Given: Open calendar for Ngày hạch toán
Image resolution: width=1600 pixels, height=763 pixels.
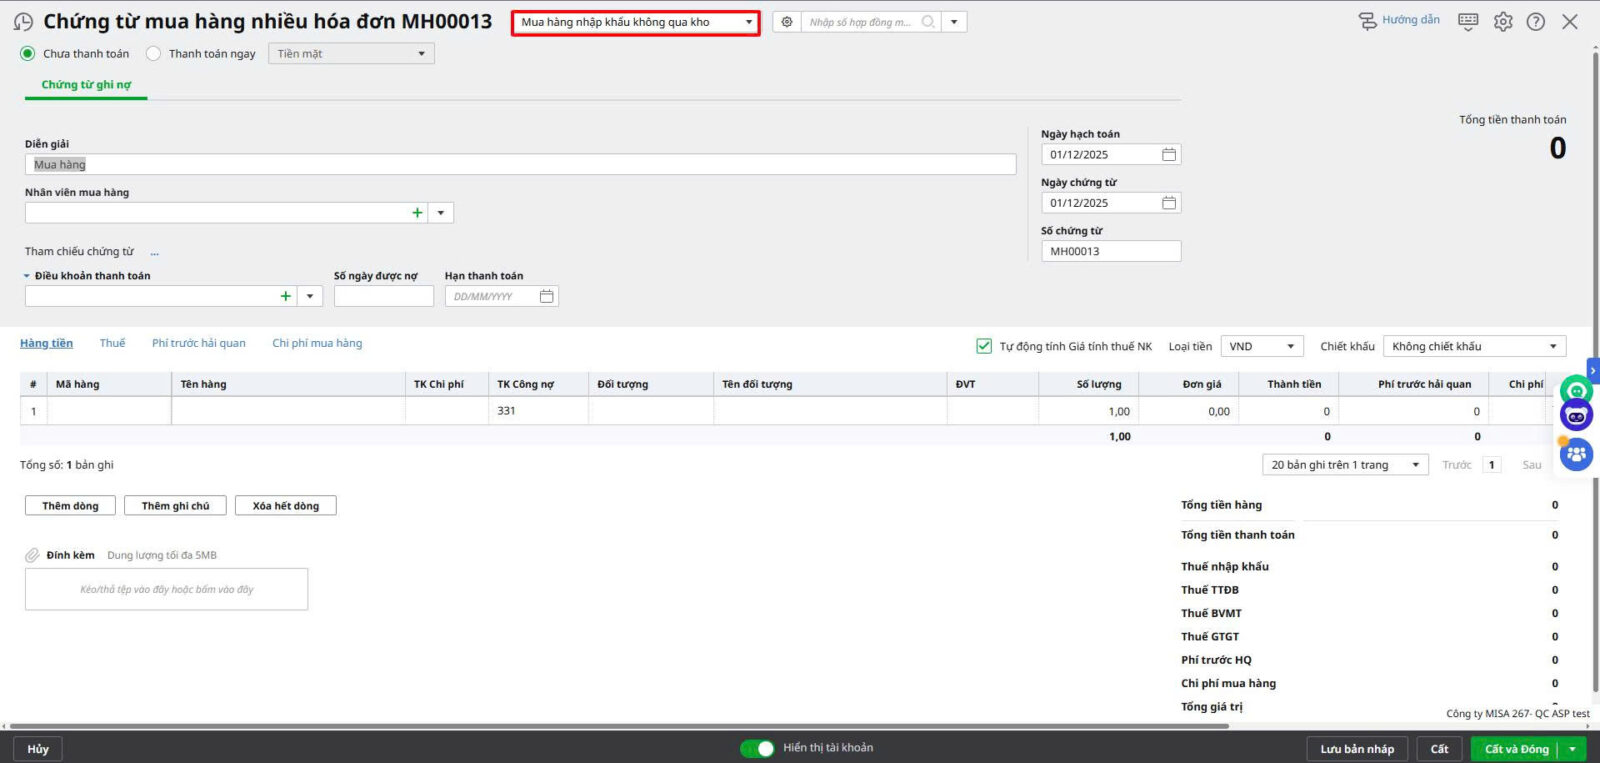Looking at the screenshot, I should point(1168,155).
